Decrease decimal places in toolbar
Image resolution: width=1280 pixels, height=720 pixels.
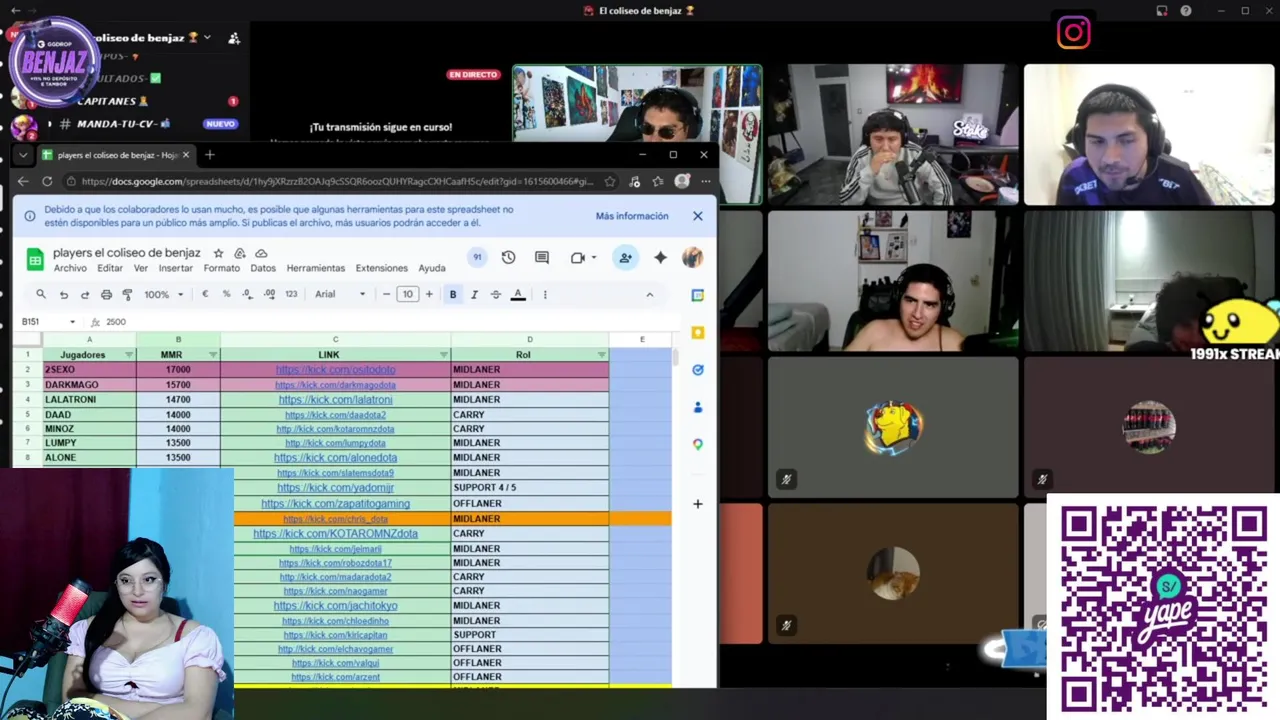[x=247, y=294]
